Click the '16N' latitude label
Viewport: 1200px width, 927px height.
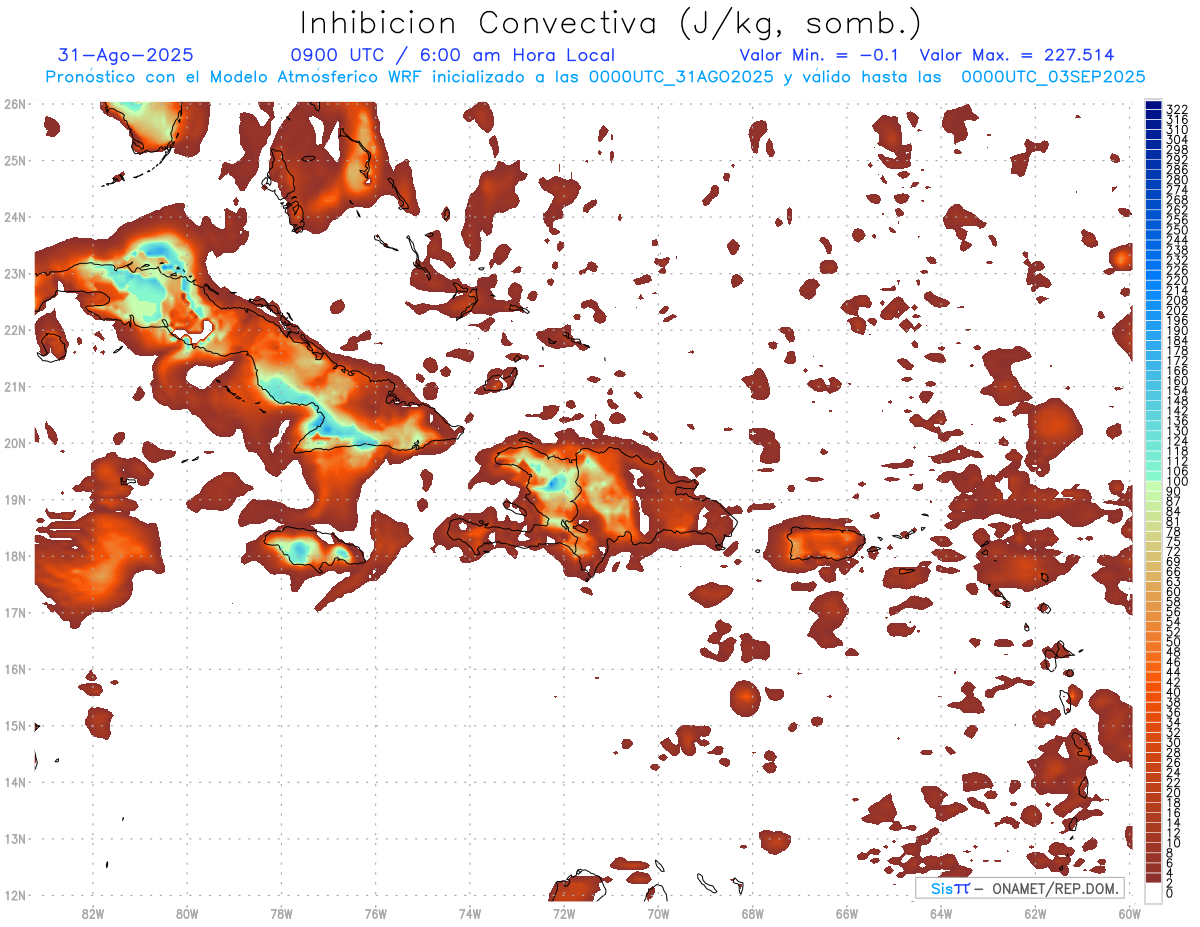tap(15, 669)
